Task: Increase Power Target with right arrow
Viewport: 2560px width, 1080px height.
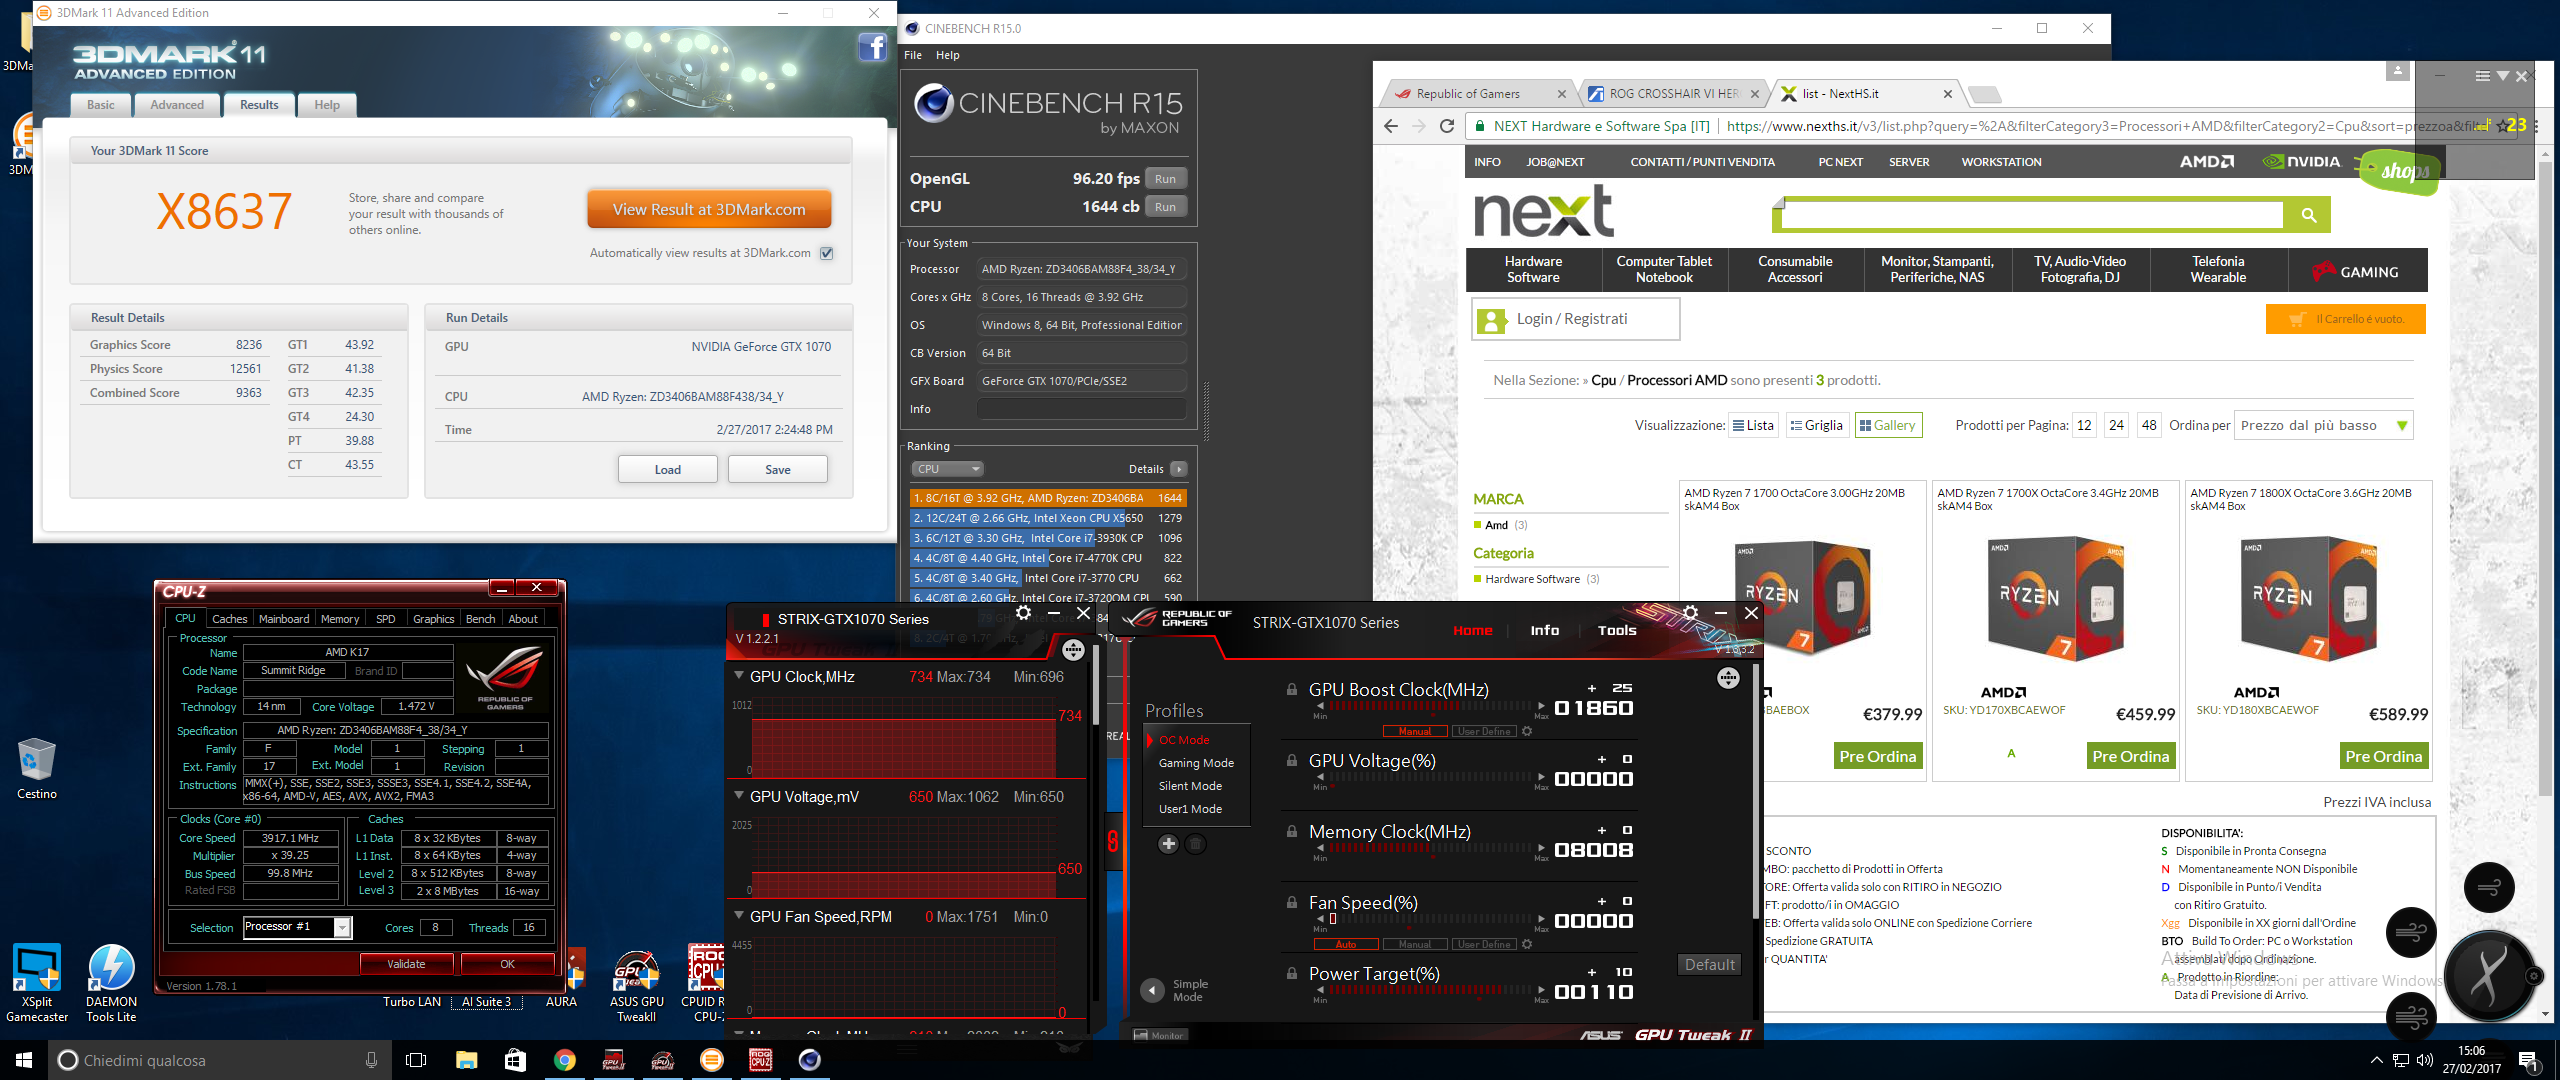Action: tap(1541, 990)
